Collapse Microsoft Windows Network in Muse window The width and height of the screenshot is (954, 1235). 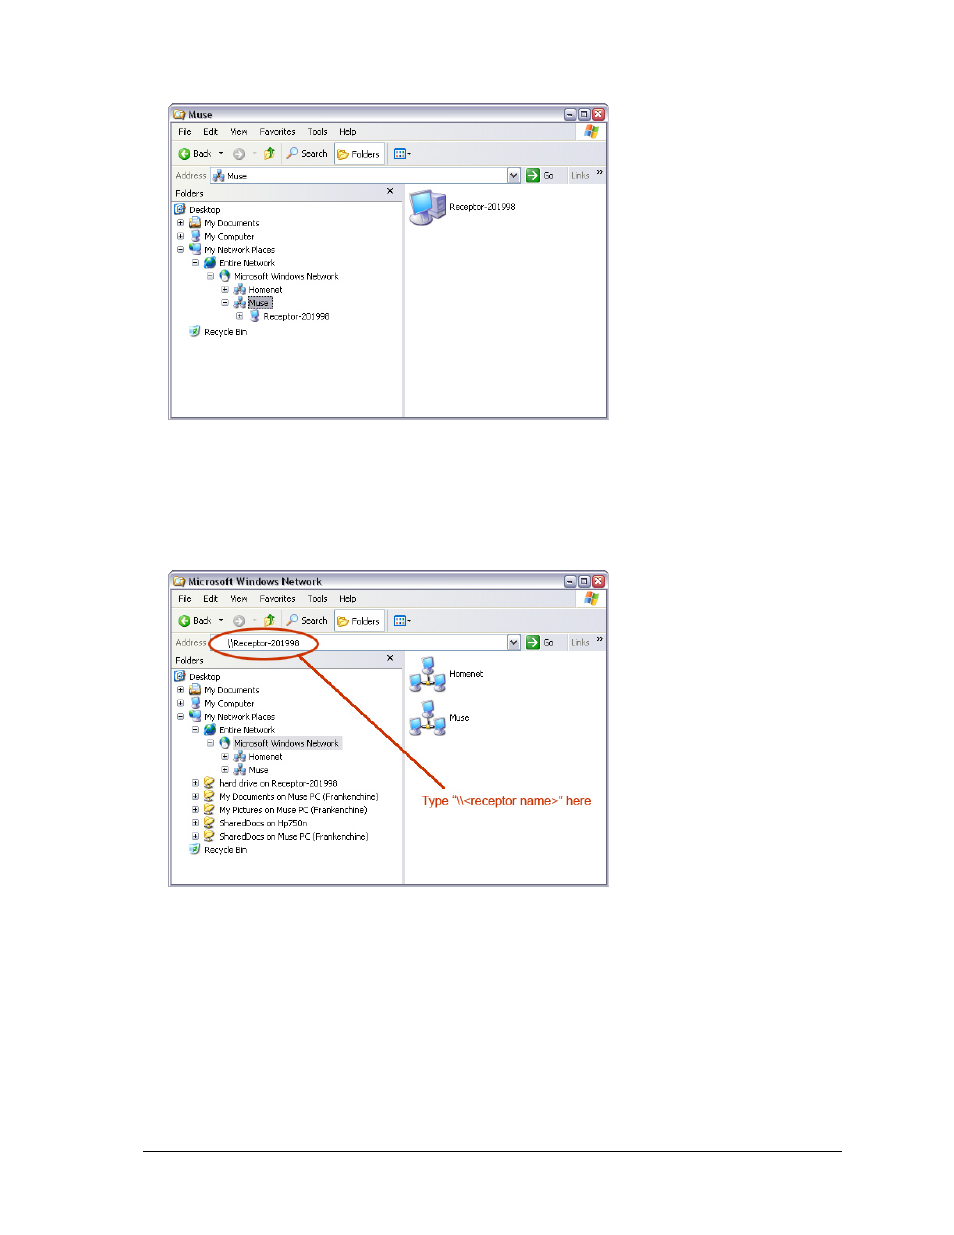tap(210, 276)
